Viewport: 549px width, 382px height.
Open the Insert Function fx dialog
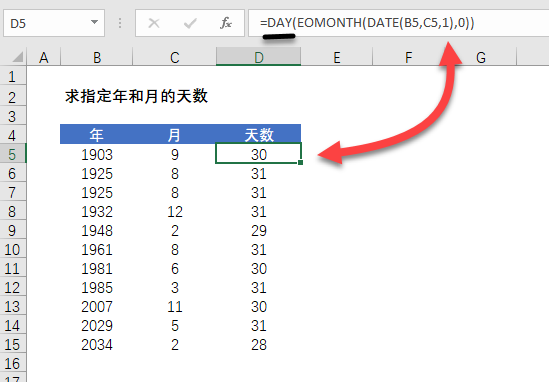225,23
